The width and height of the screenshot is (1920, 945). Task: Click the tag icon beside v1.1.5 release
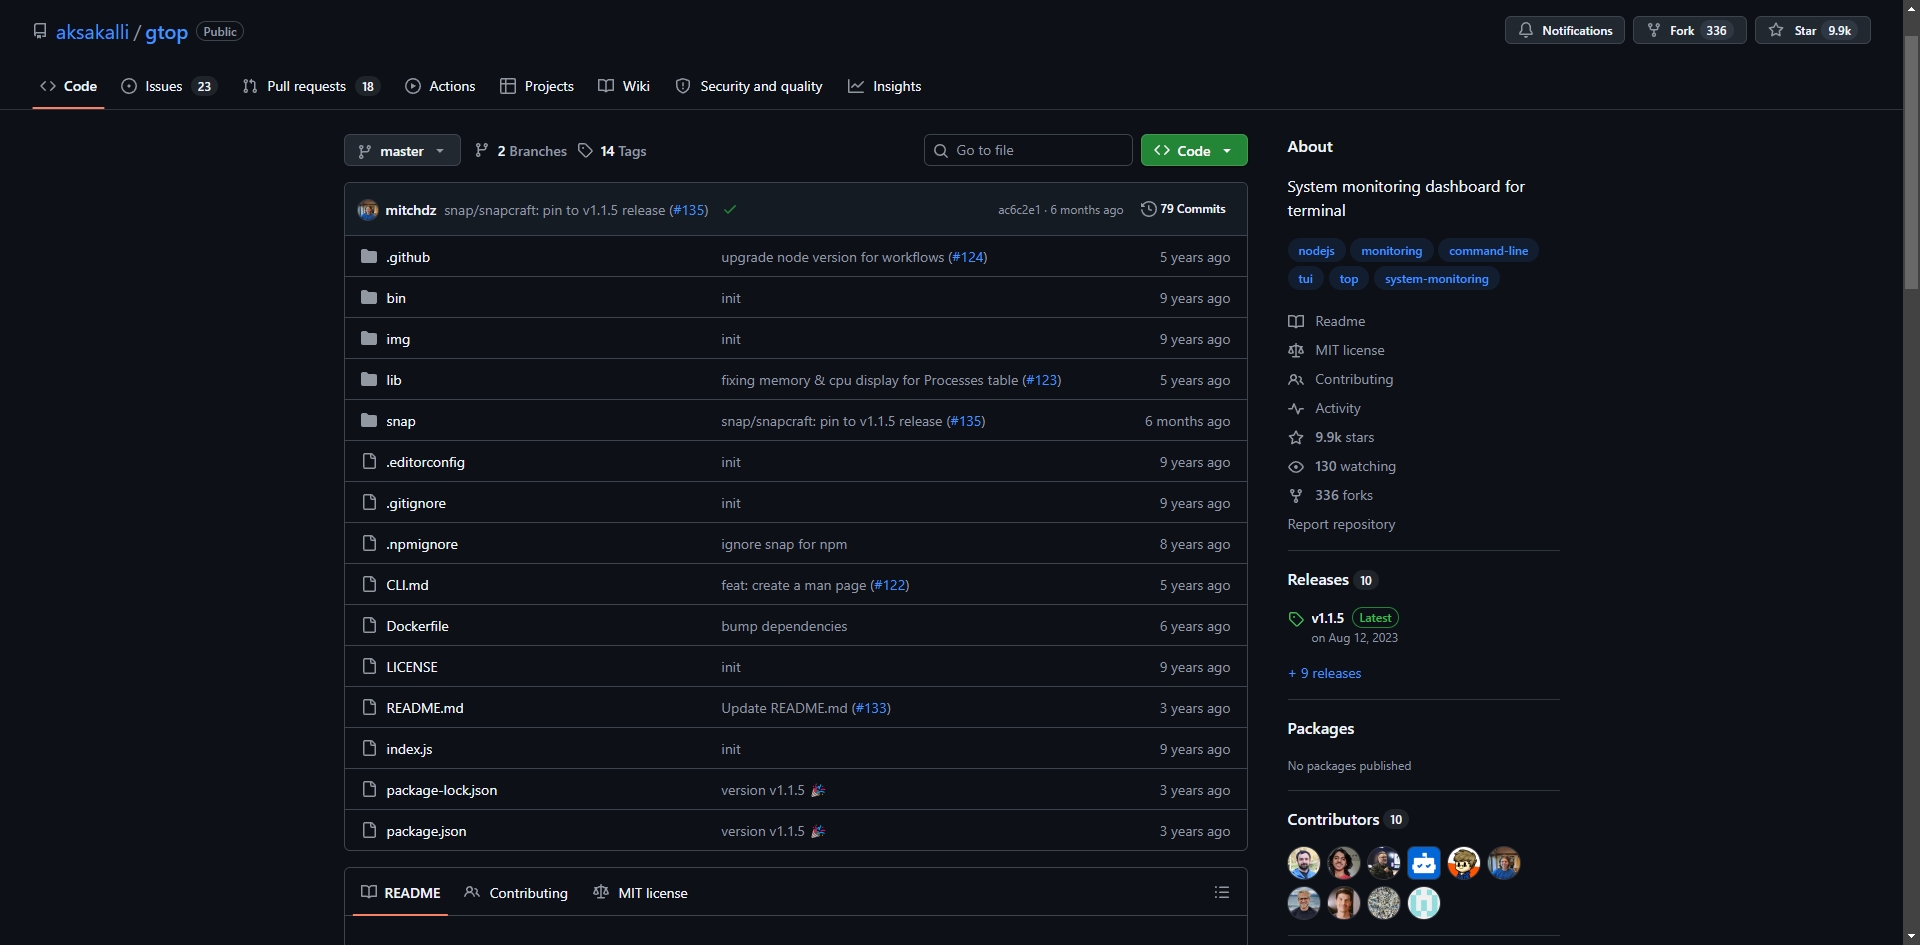1296,620
